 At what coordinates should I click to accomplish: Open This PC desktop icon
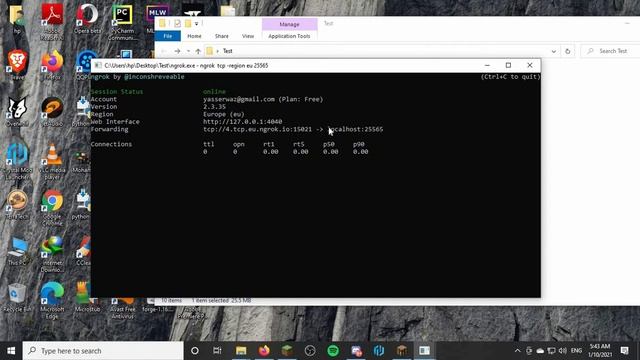17,251
